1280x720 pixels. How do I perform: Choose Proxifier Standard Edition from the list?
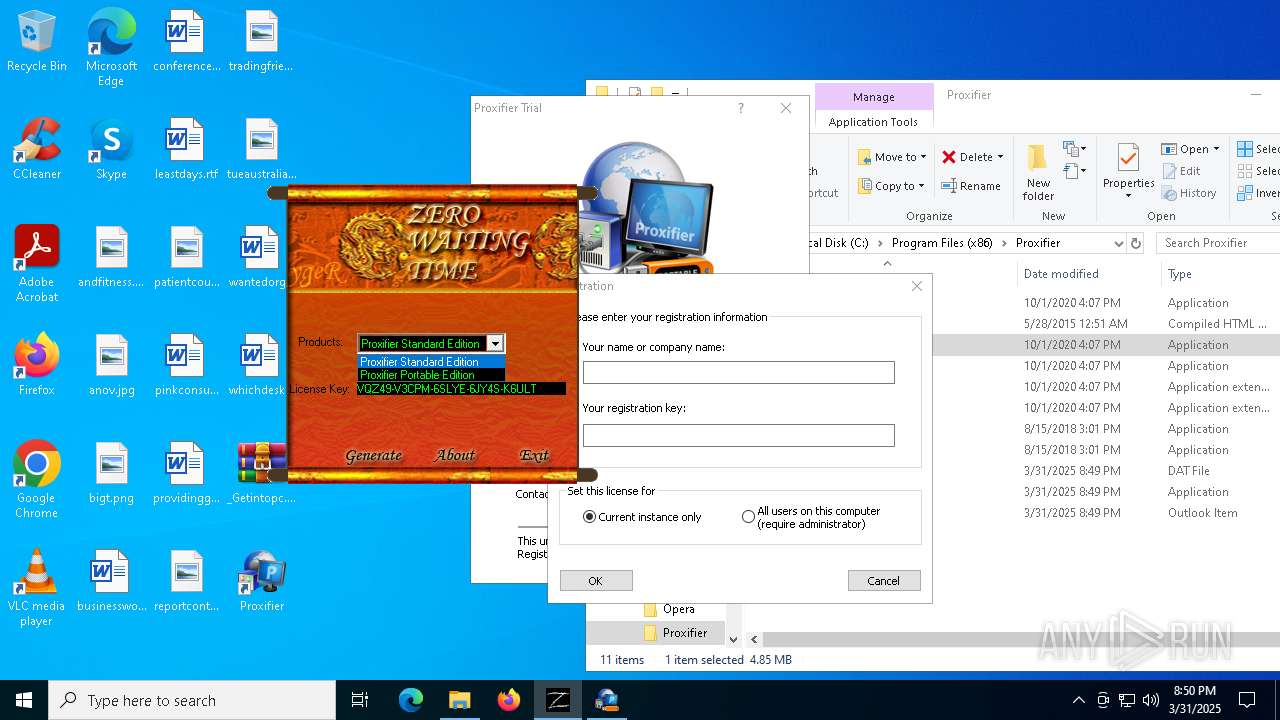pos(432,362)
